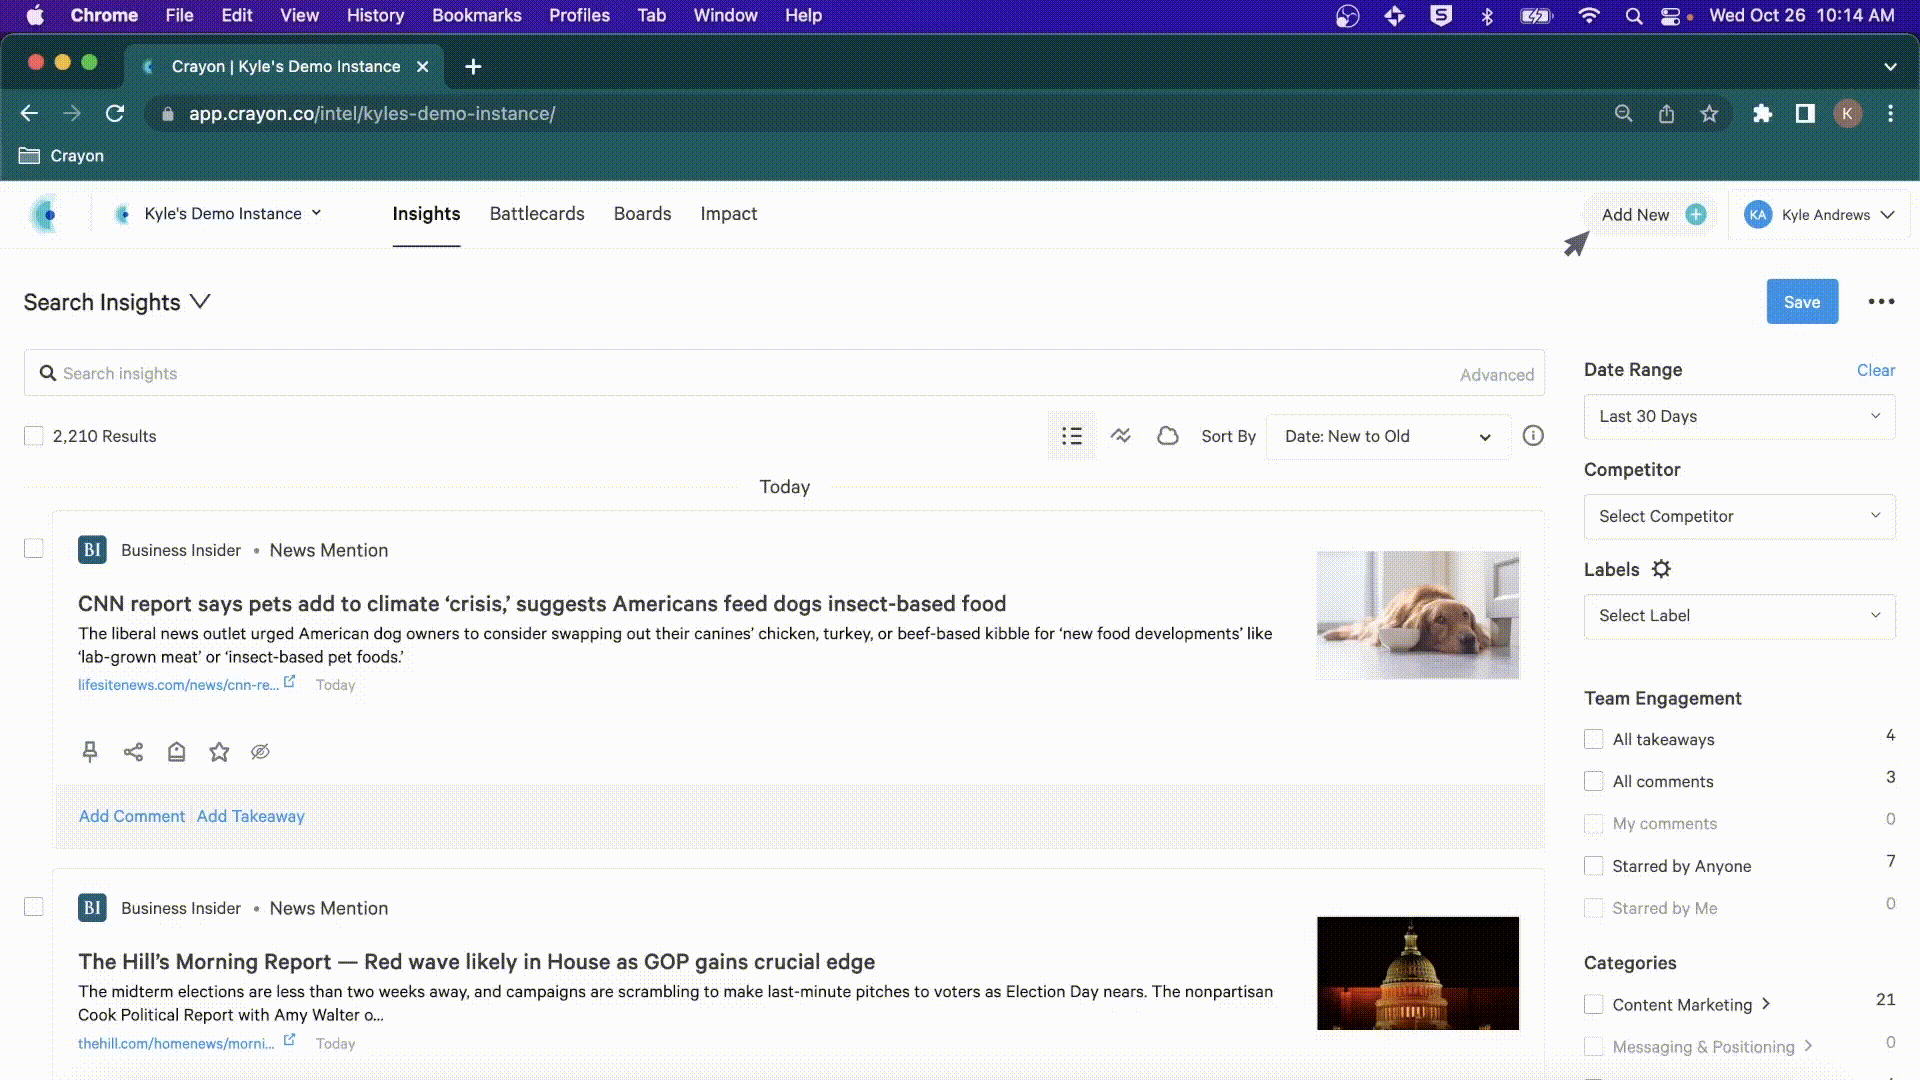Image resolution: width=1920 pixels, height=1080 pixels.
Task: Click into the Search insights field
Action: click(750, 374)
